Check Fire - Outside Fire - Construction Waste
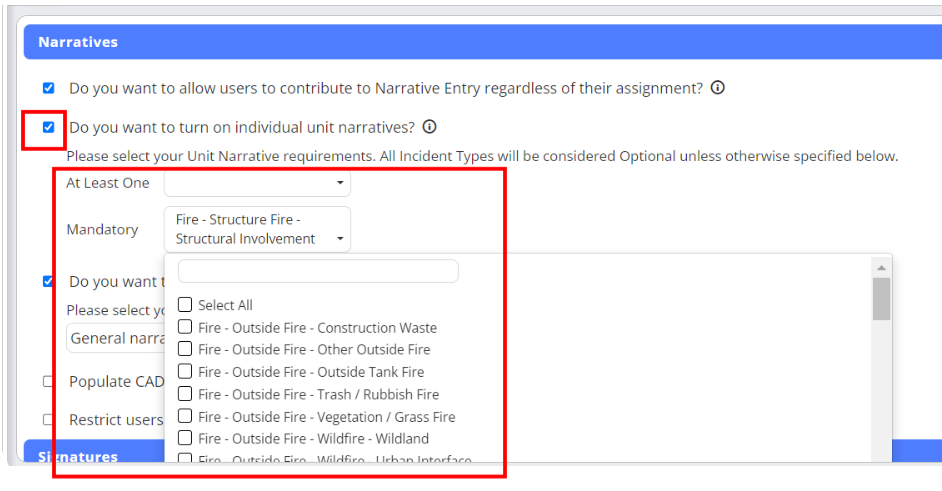This screenshot has height=491, width=942. pos(185,327)
